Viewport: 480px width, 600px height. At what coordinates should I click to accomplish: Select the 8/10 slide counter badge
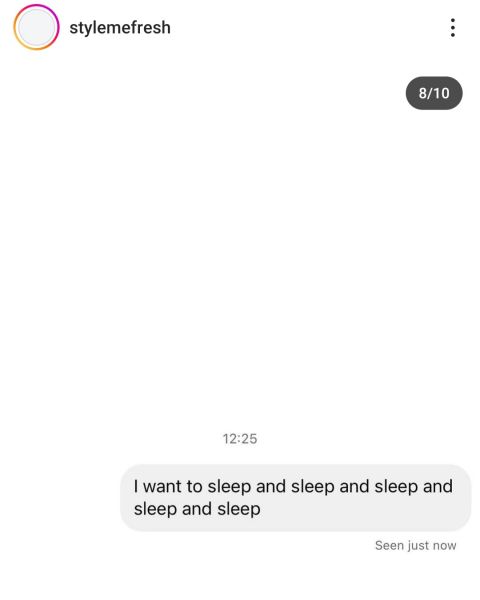[434, 93]
